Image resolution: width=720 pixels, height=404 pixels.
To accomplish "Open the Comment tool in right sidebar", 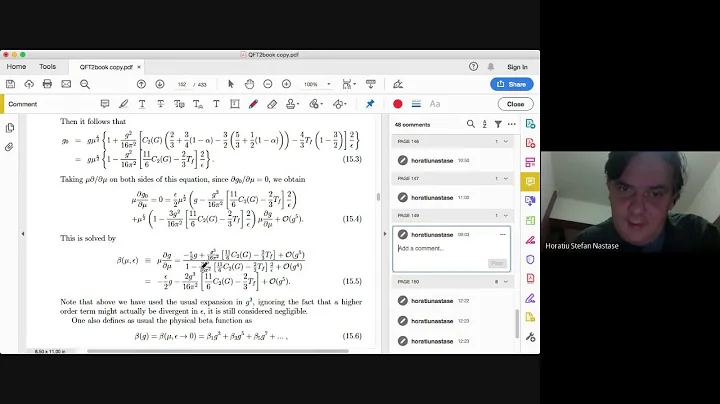I will 530,182.
